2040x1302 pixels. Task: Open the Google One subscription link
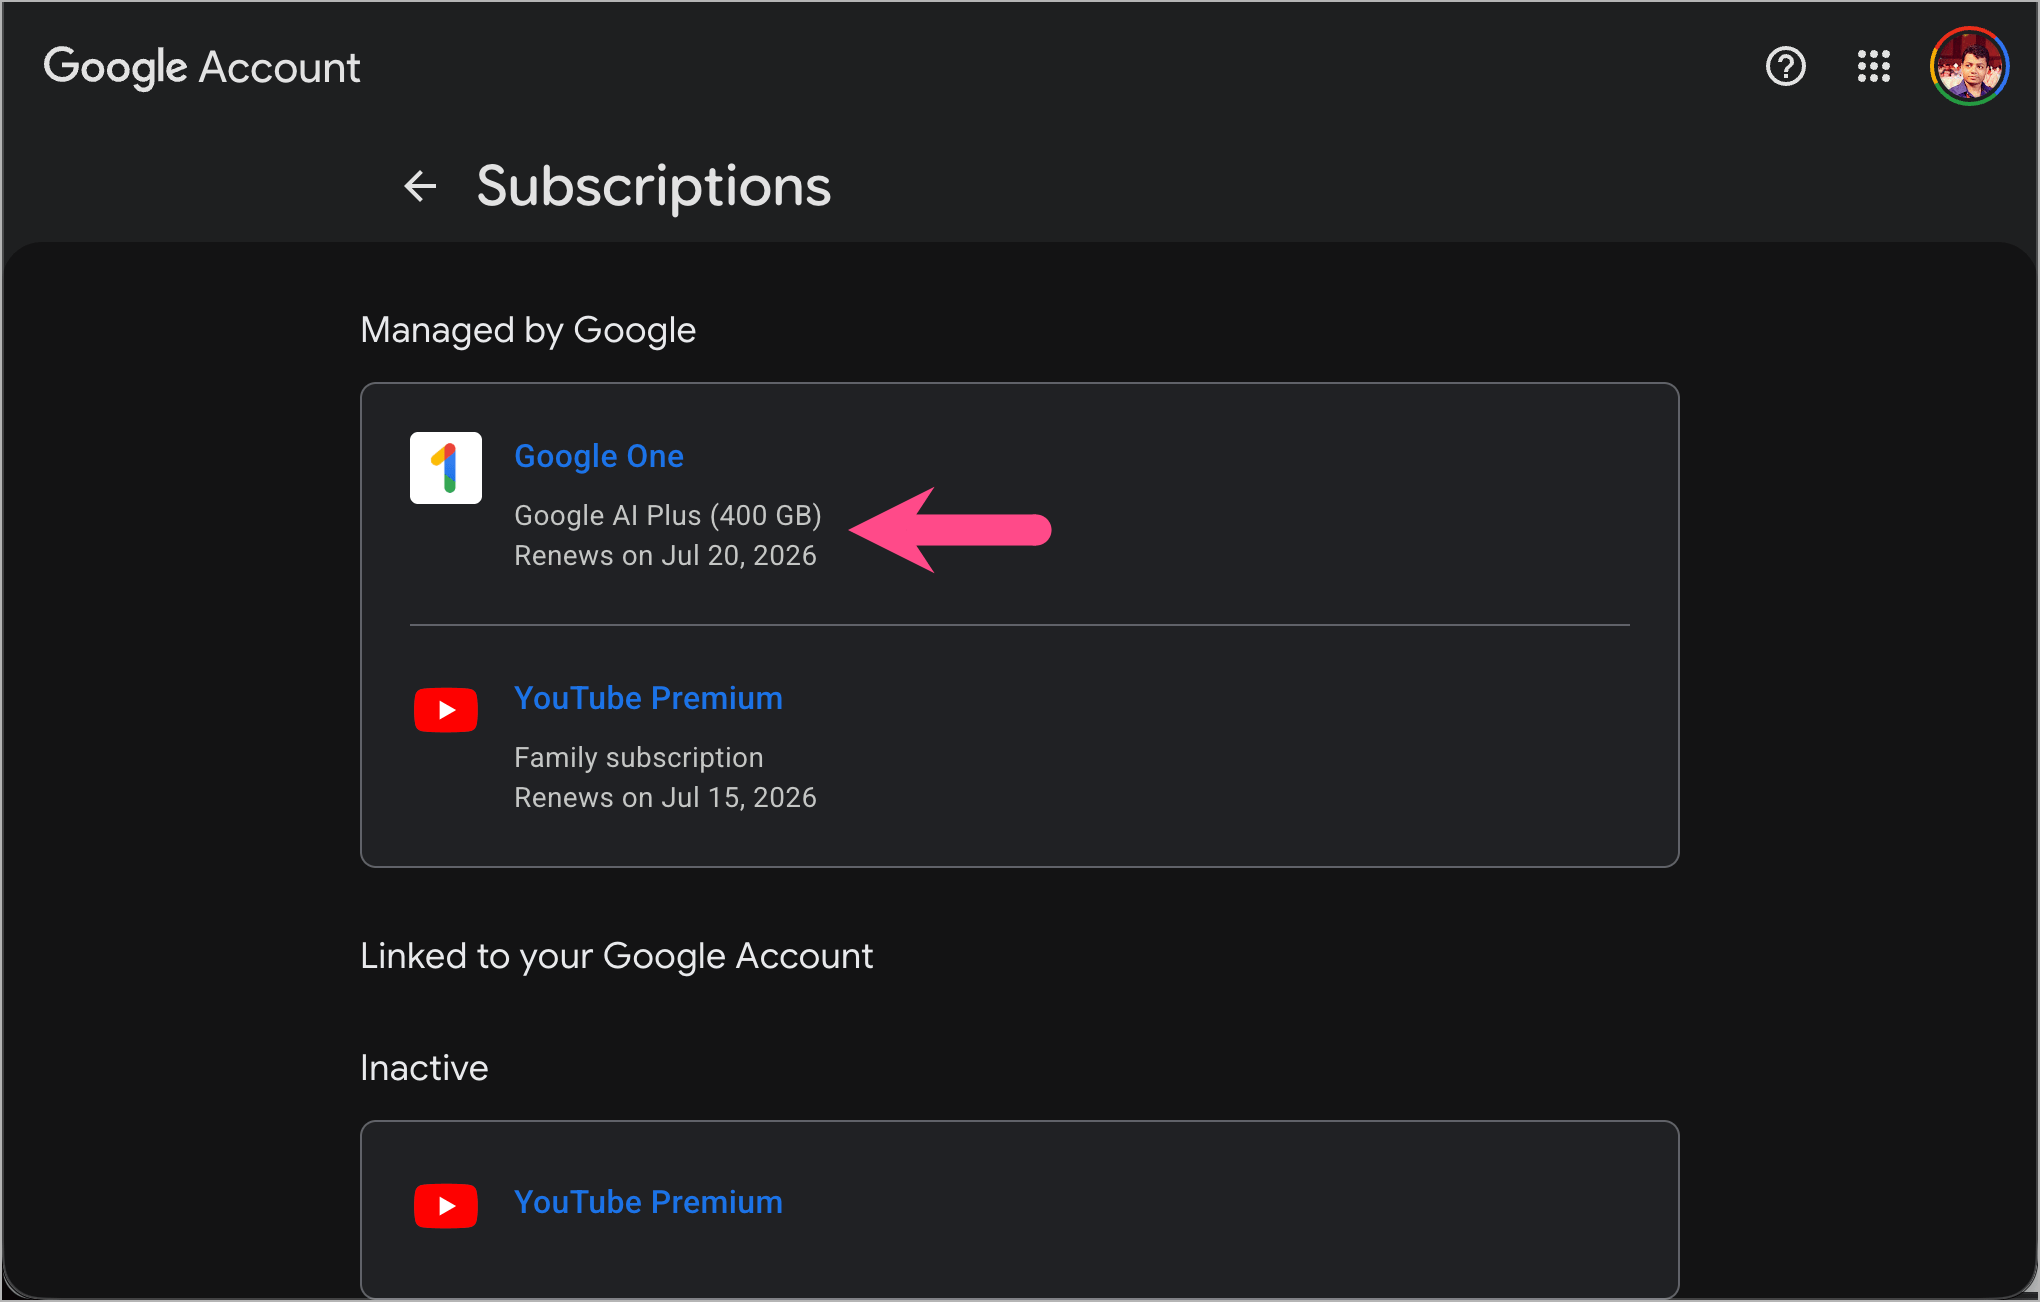599,457
